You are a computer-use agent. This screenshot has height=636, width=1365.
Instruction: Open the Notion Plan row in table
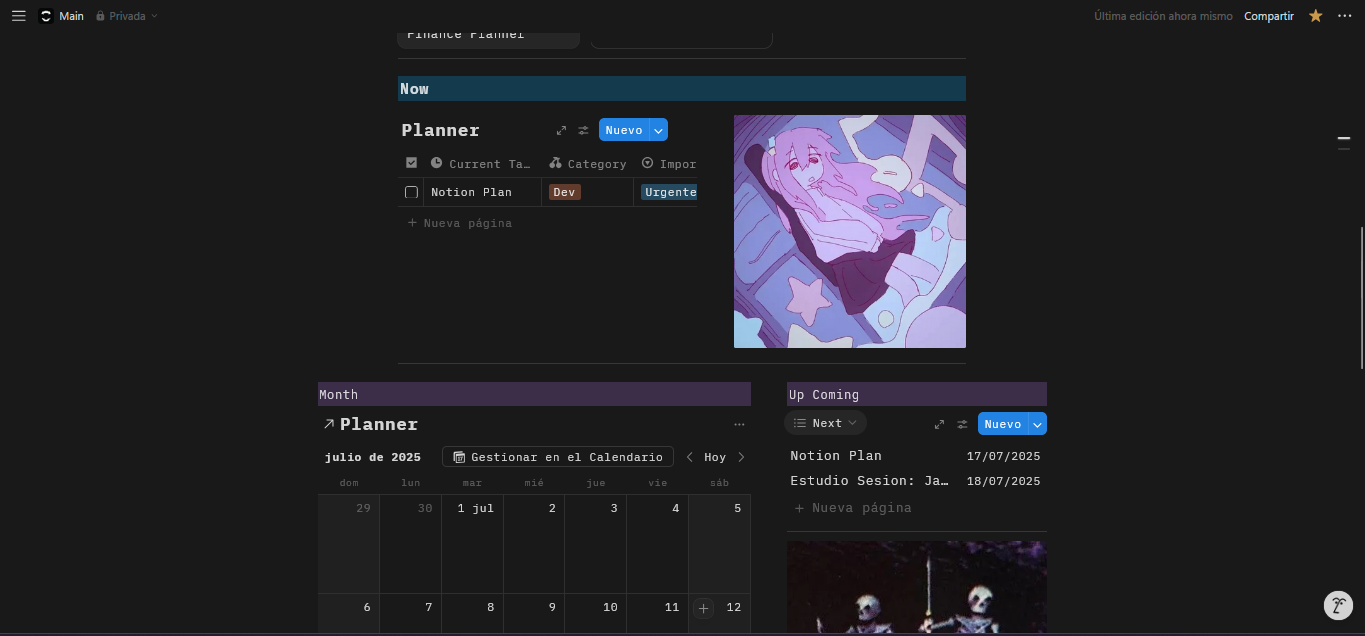pos(471,192)
